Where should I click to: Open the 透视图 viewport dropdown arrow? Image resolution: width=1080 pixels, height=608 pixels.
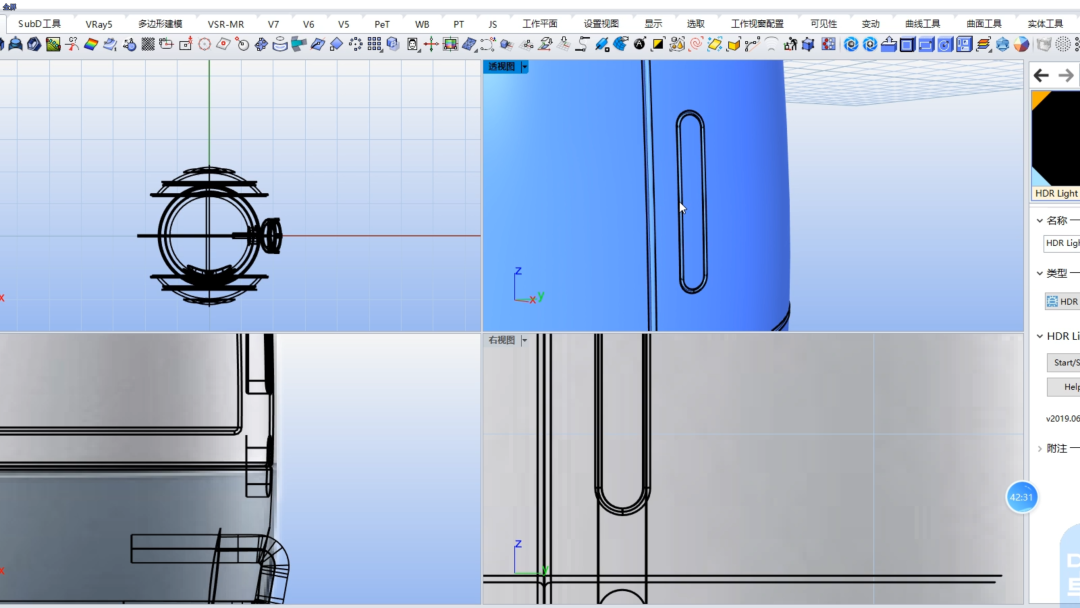(524, 67)
